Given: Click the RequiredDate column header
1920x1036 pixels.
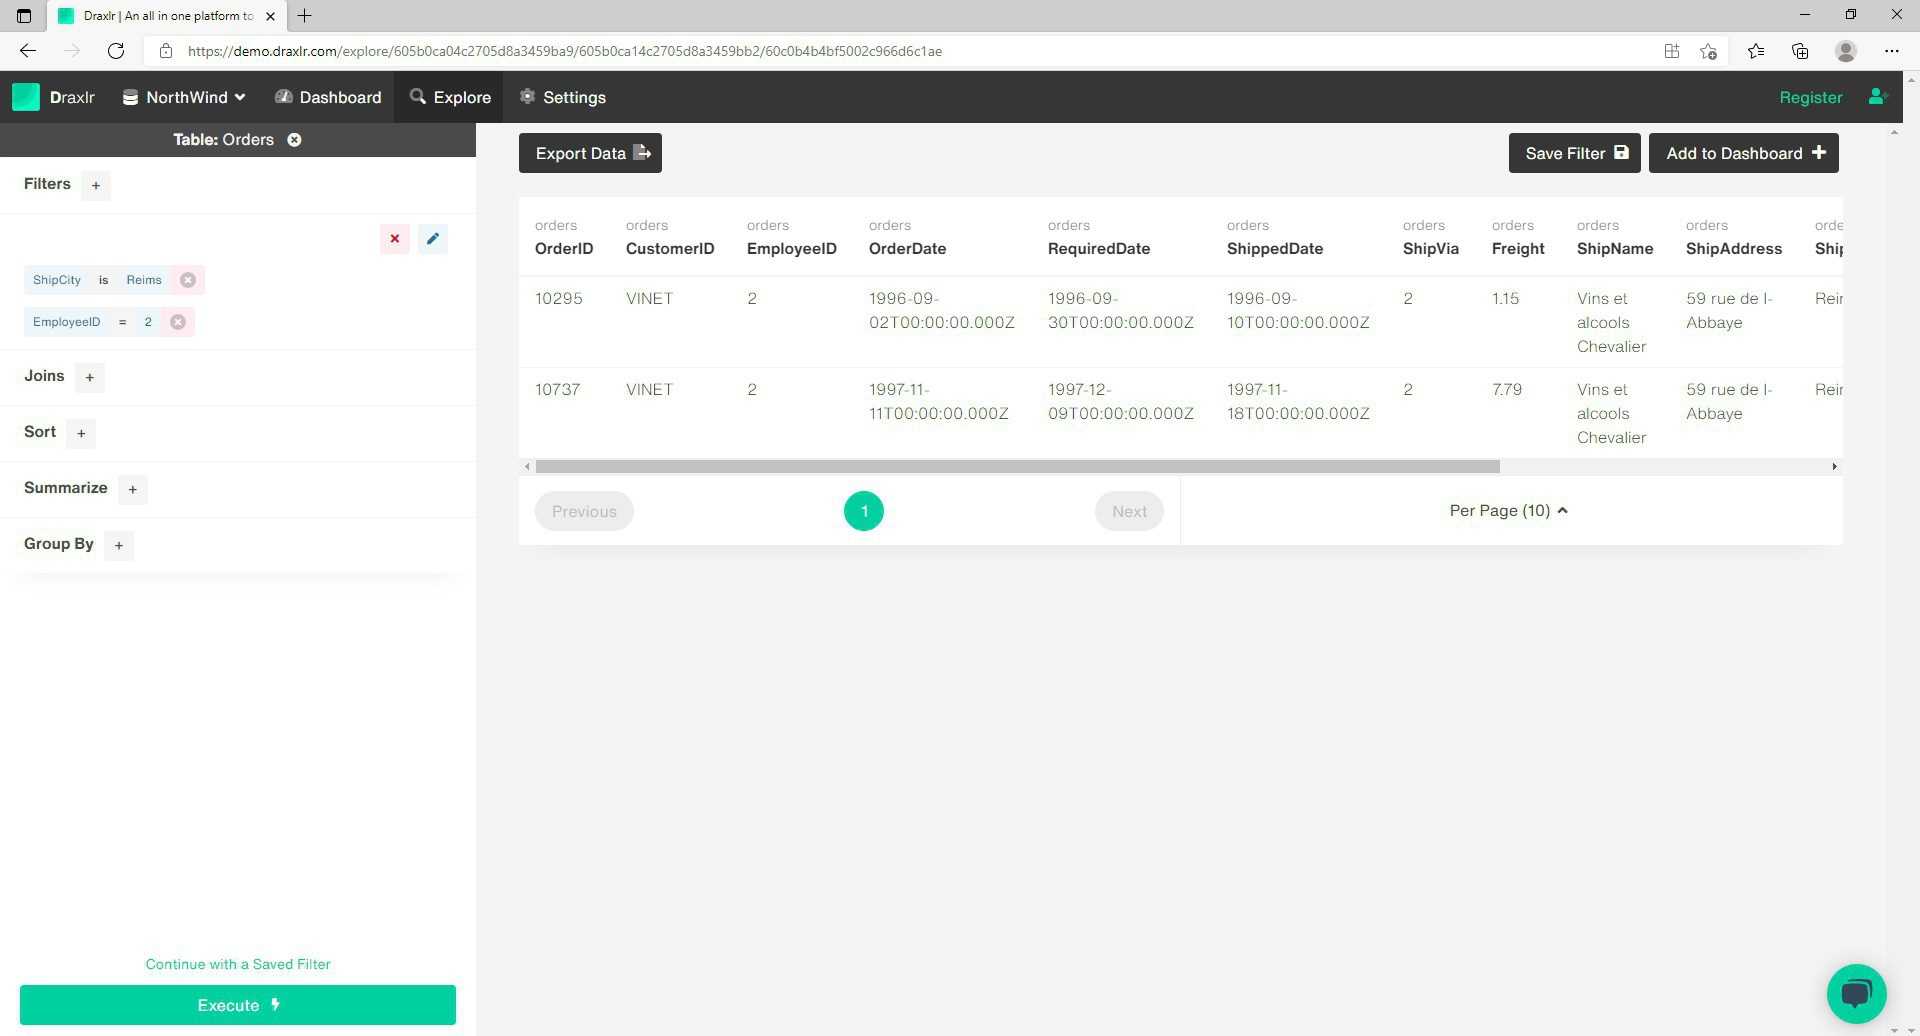Looking at the screenshot, I should [x=1099, y=249].
